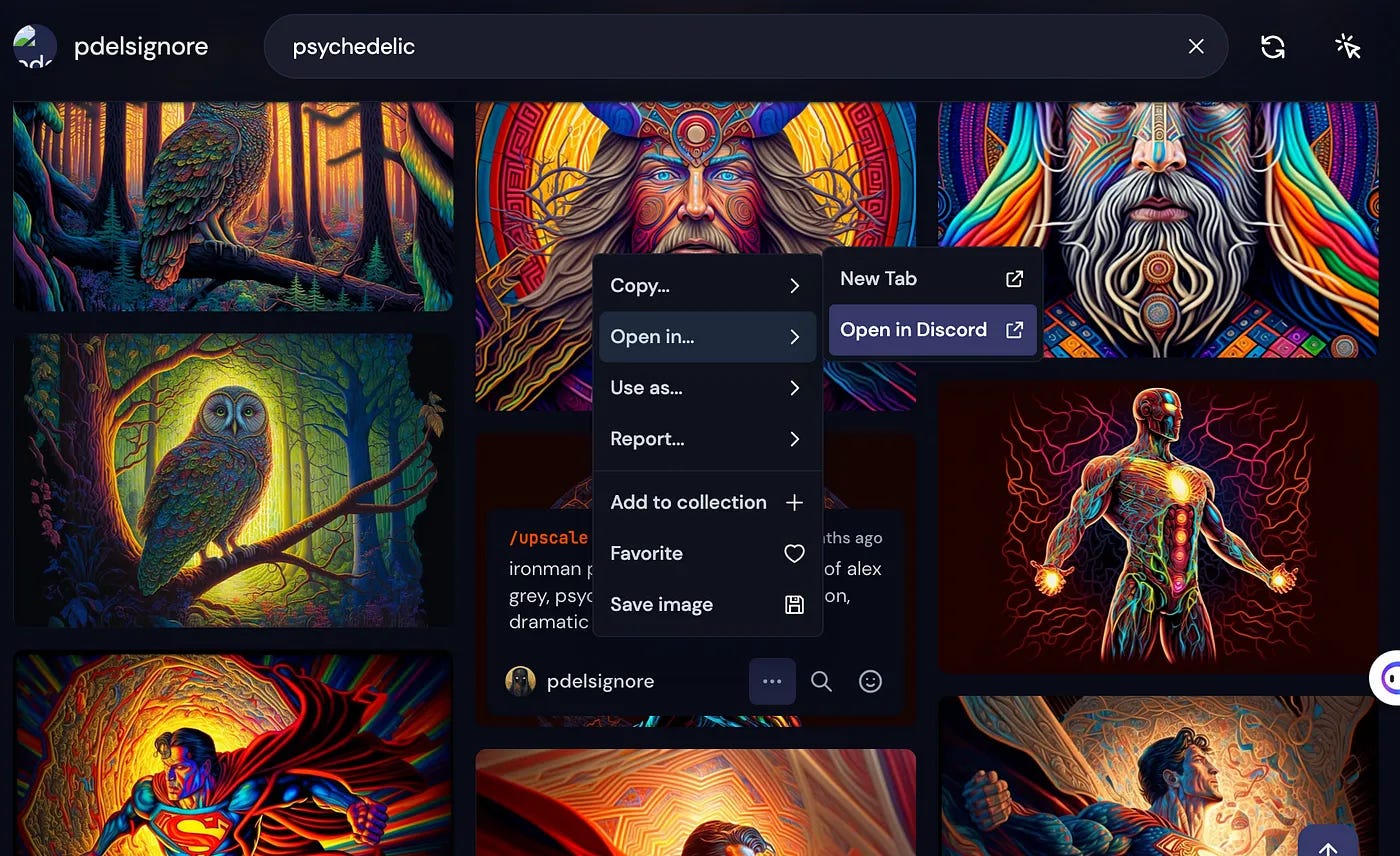Click the three-dots more options button
Screen dimensions: 1400x856
point(772,681)
